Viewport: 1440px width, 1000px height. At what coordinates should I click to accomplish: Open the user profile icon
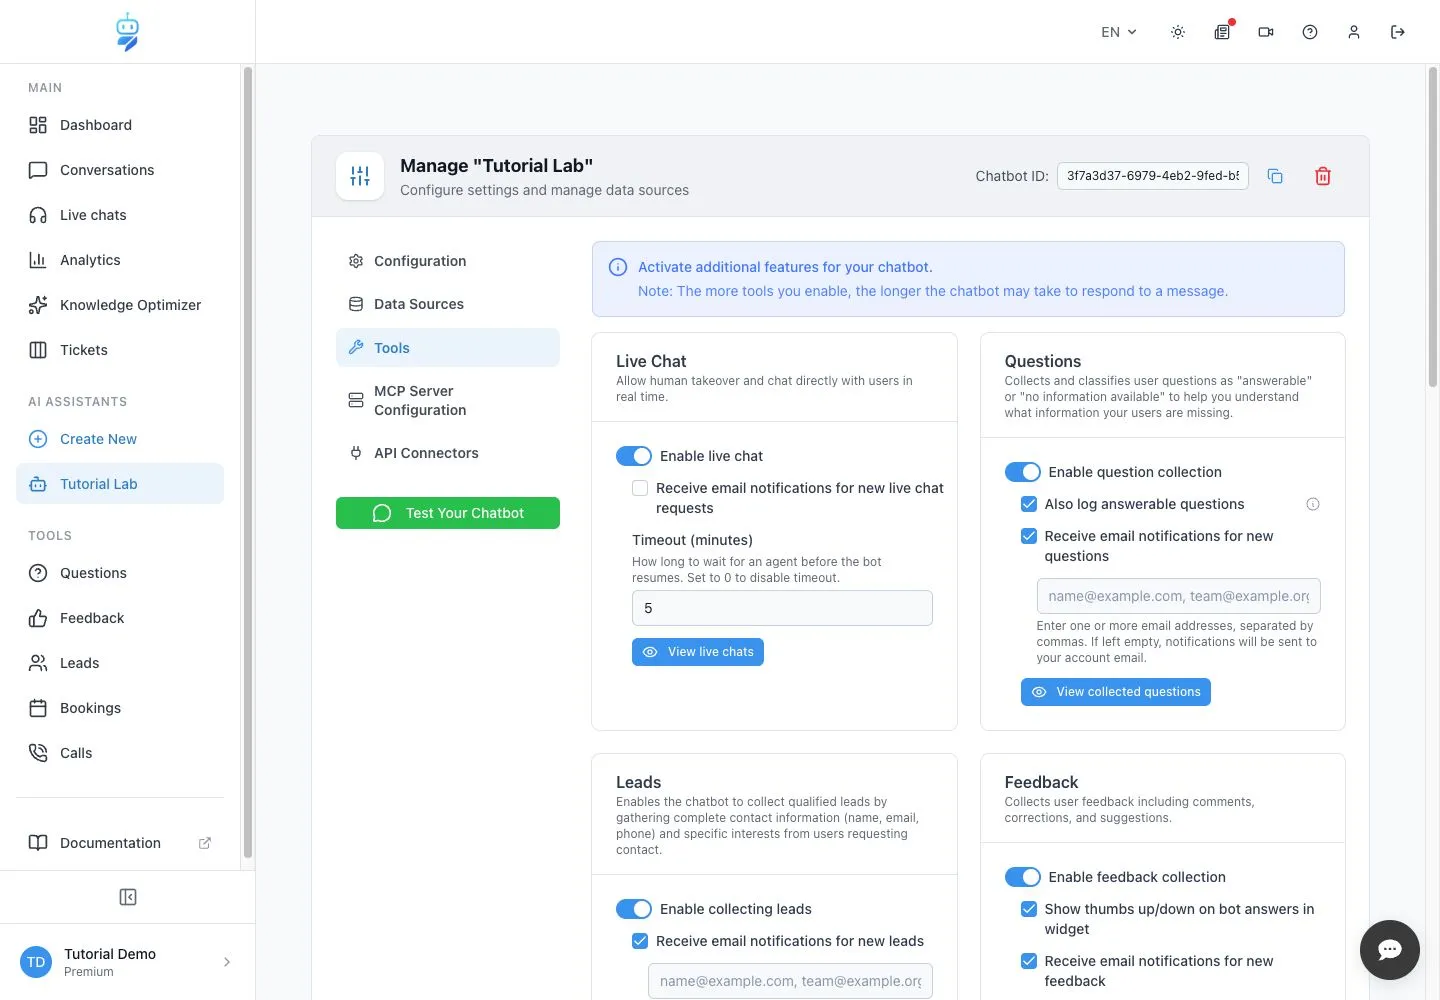pyautogui.click(x=1354, y=32)
